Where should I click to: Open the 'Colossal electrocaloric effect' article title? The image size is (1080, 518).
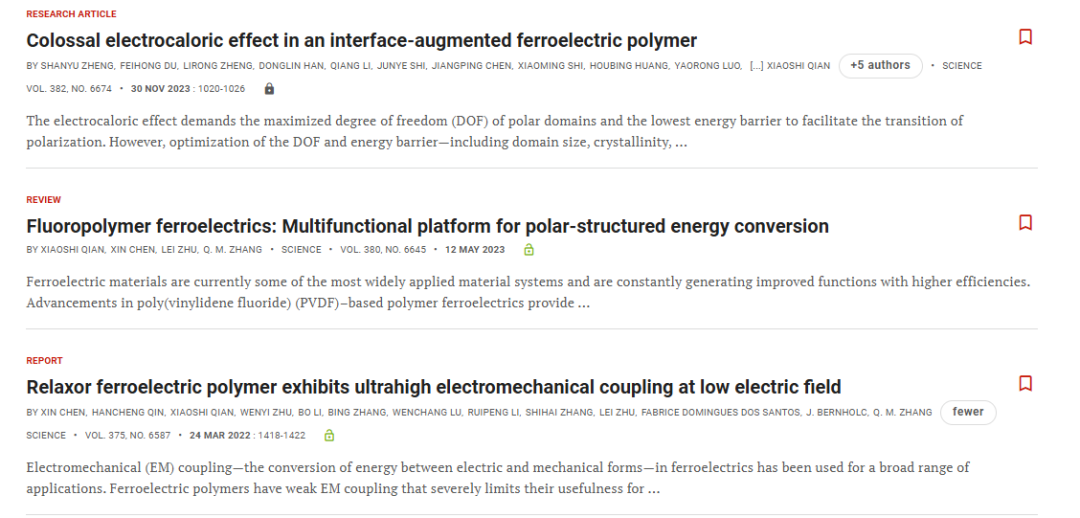click(362, 41)
